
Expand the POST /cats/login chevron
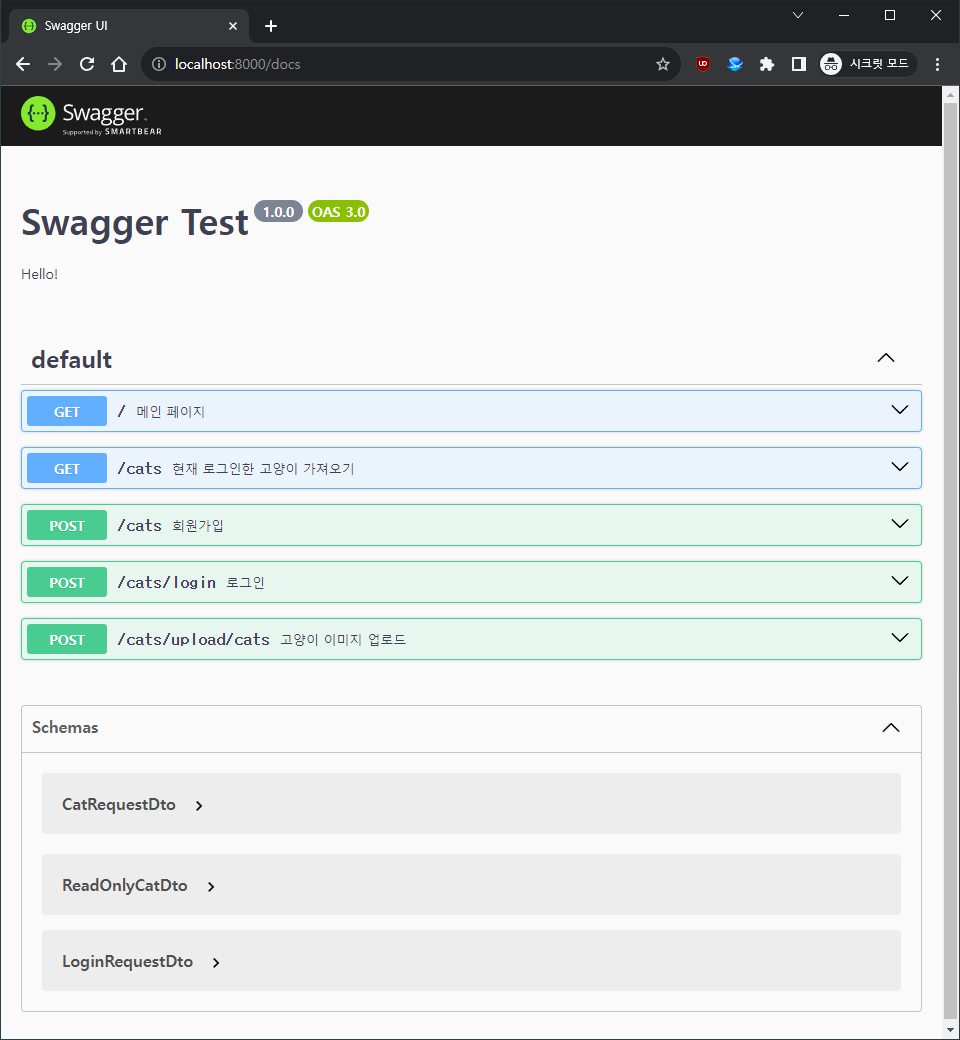tap(900, 581)
